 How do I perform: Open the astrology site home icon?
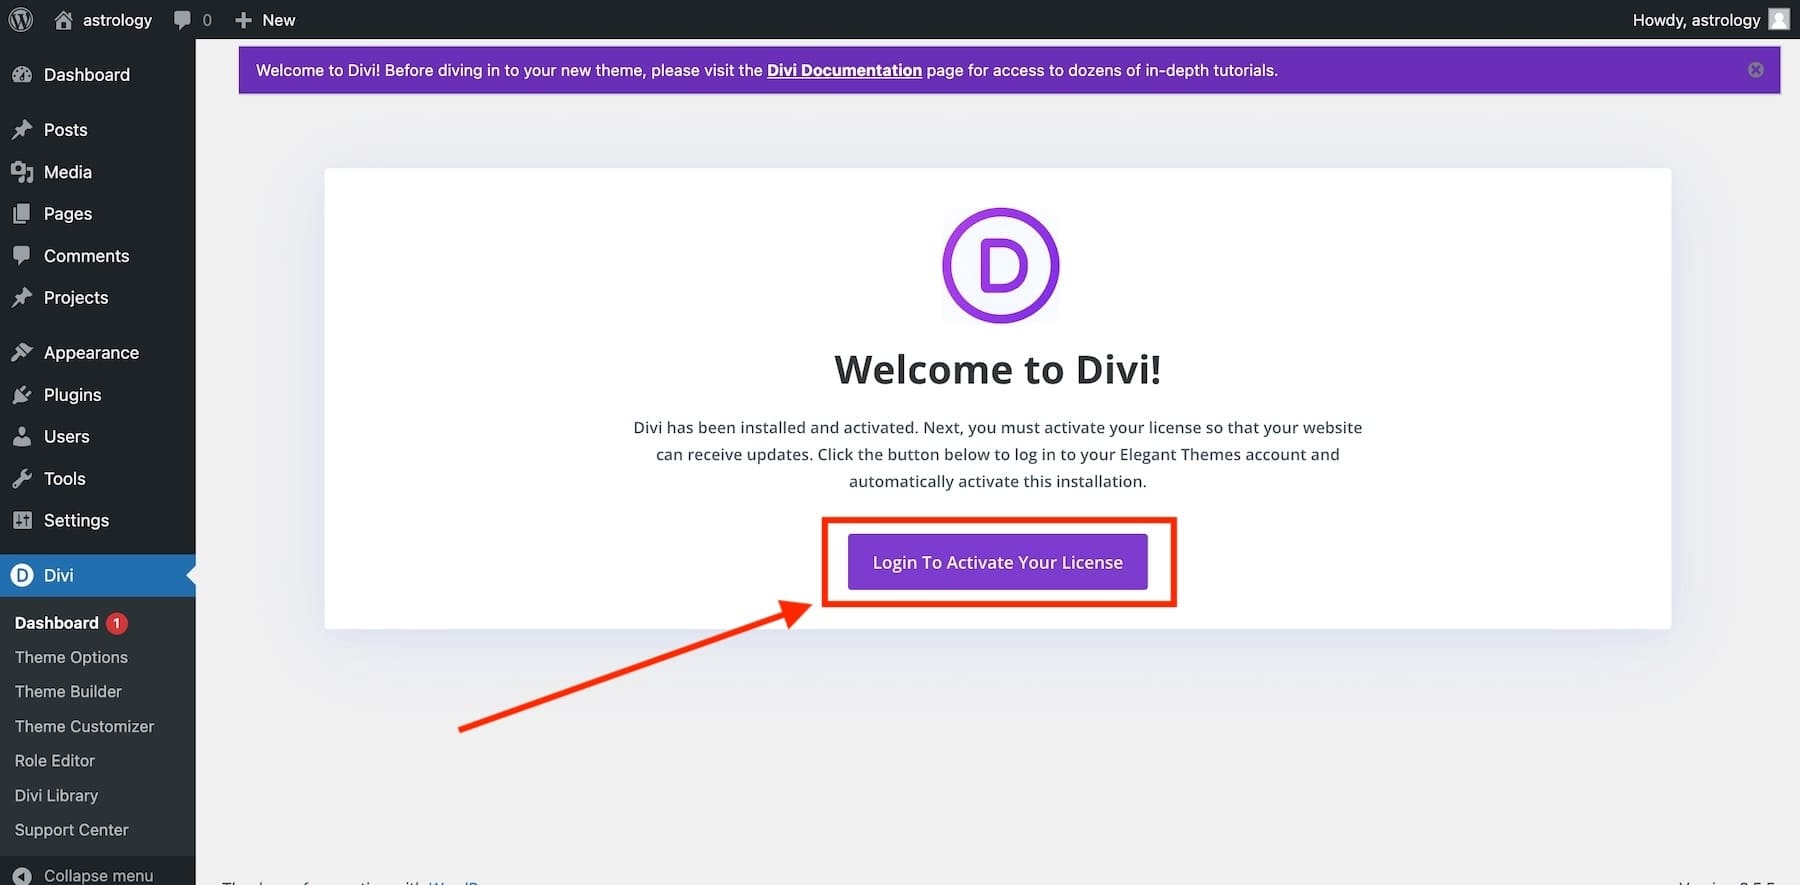[x=63, y=20]
